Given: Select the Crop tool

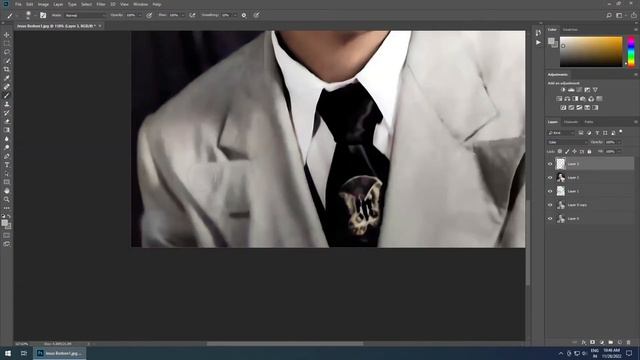Looking at the screenshot, I should 7,69.
